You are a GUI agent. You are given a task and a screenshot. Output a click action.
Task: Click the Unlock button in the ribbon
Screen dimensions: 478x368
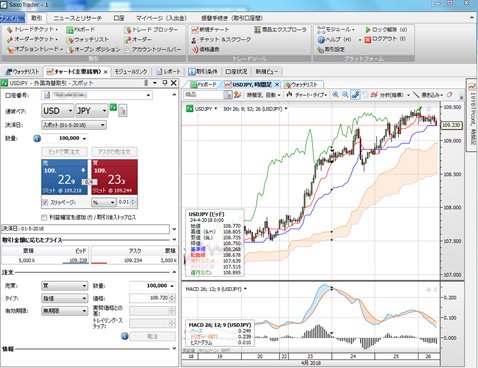386,29
